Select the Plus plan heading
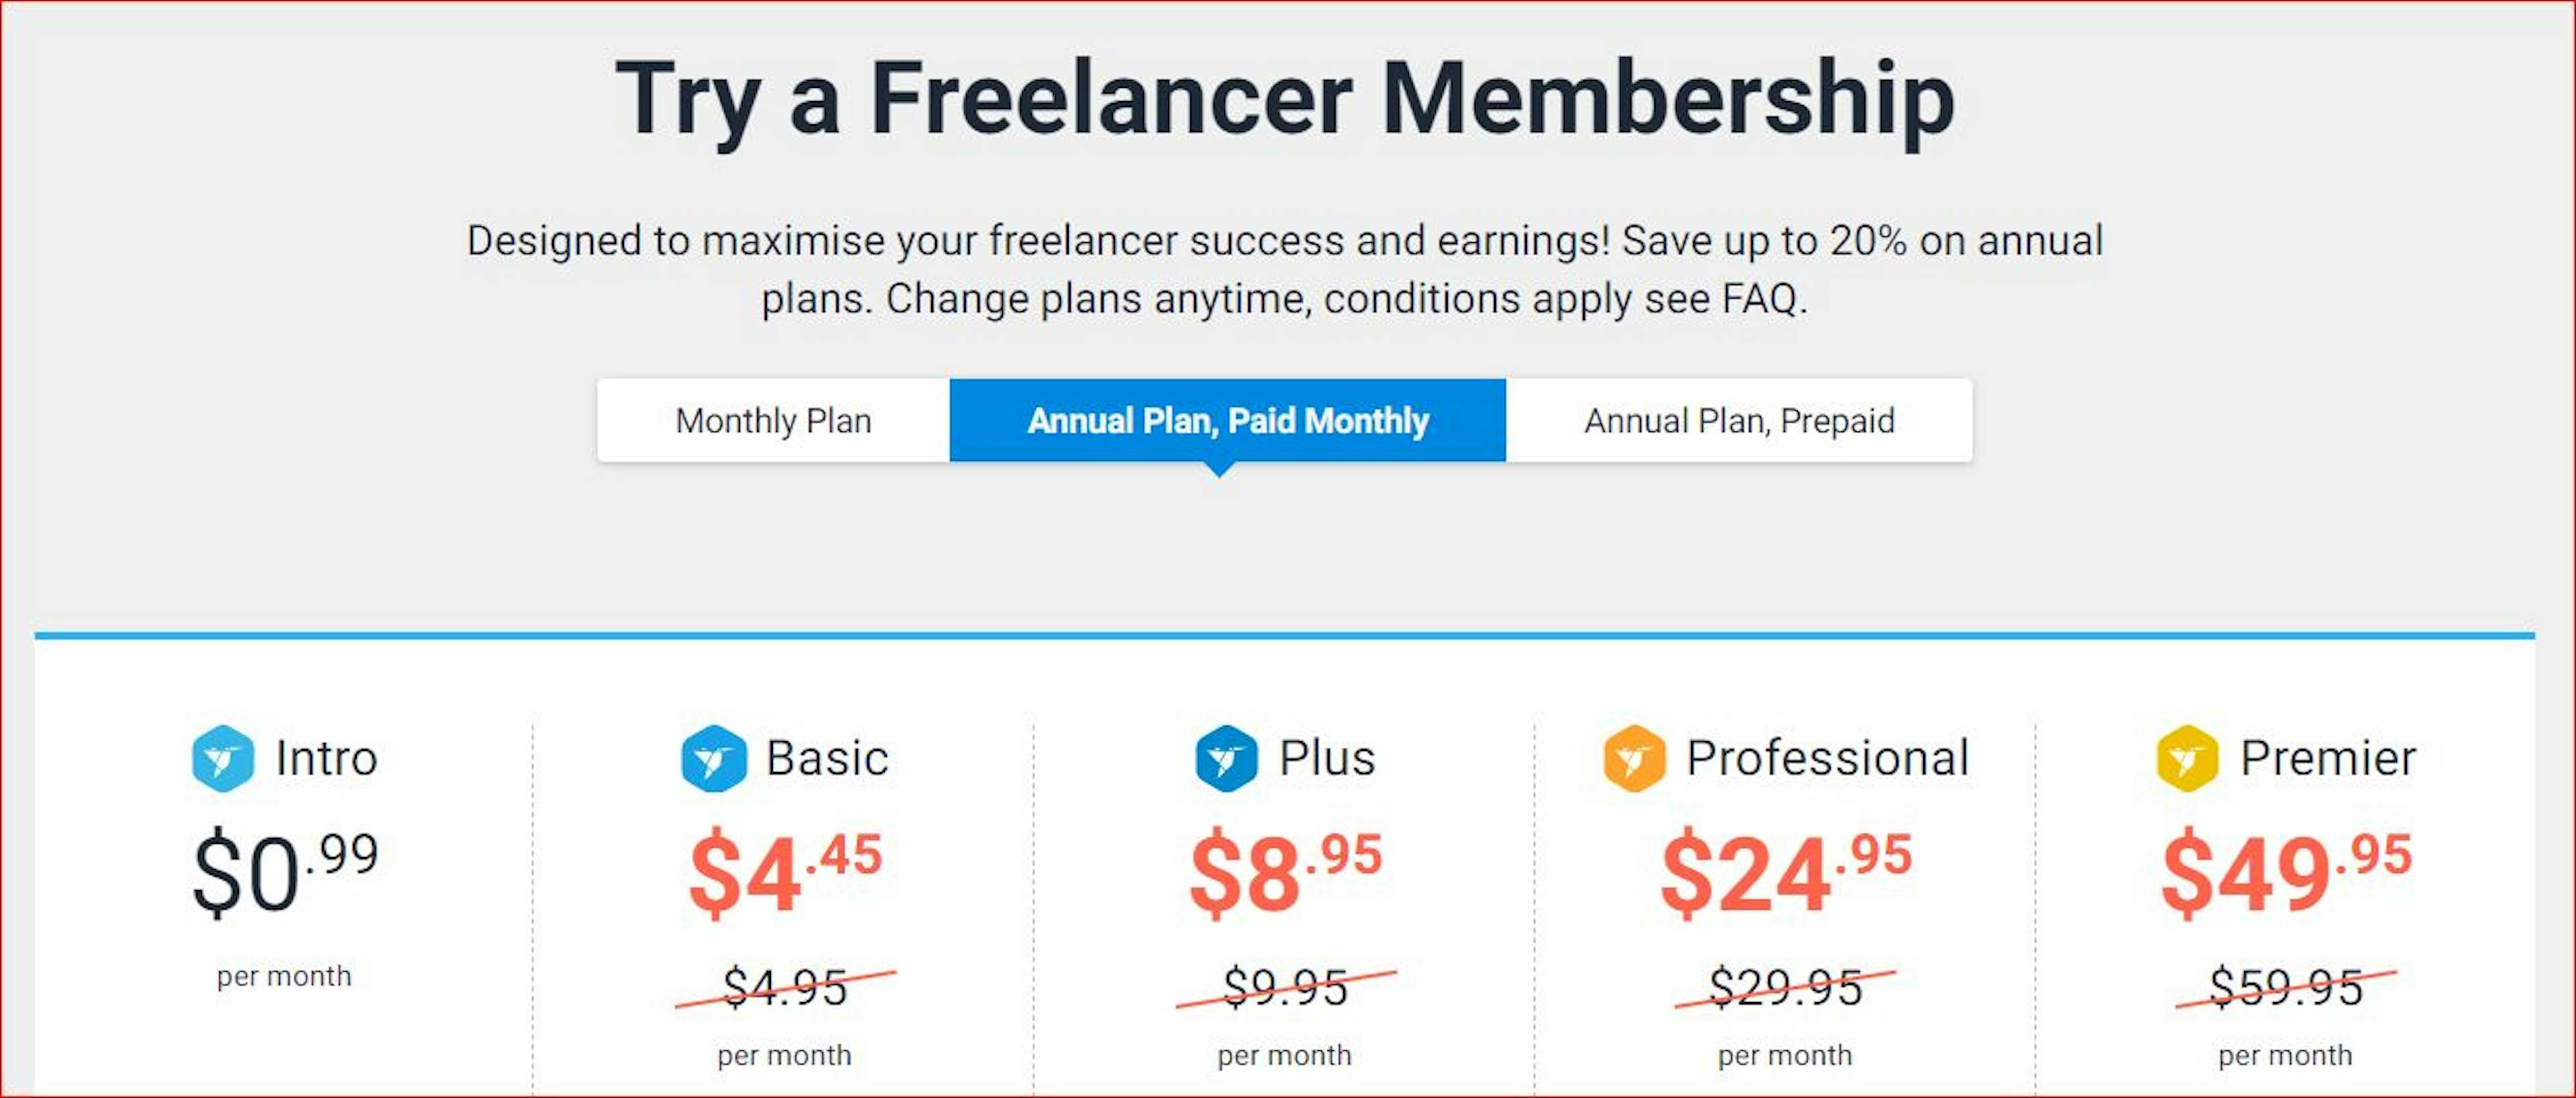2576x1098 pixels. point(1327,758)
